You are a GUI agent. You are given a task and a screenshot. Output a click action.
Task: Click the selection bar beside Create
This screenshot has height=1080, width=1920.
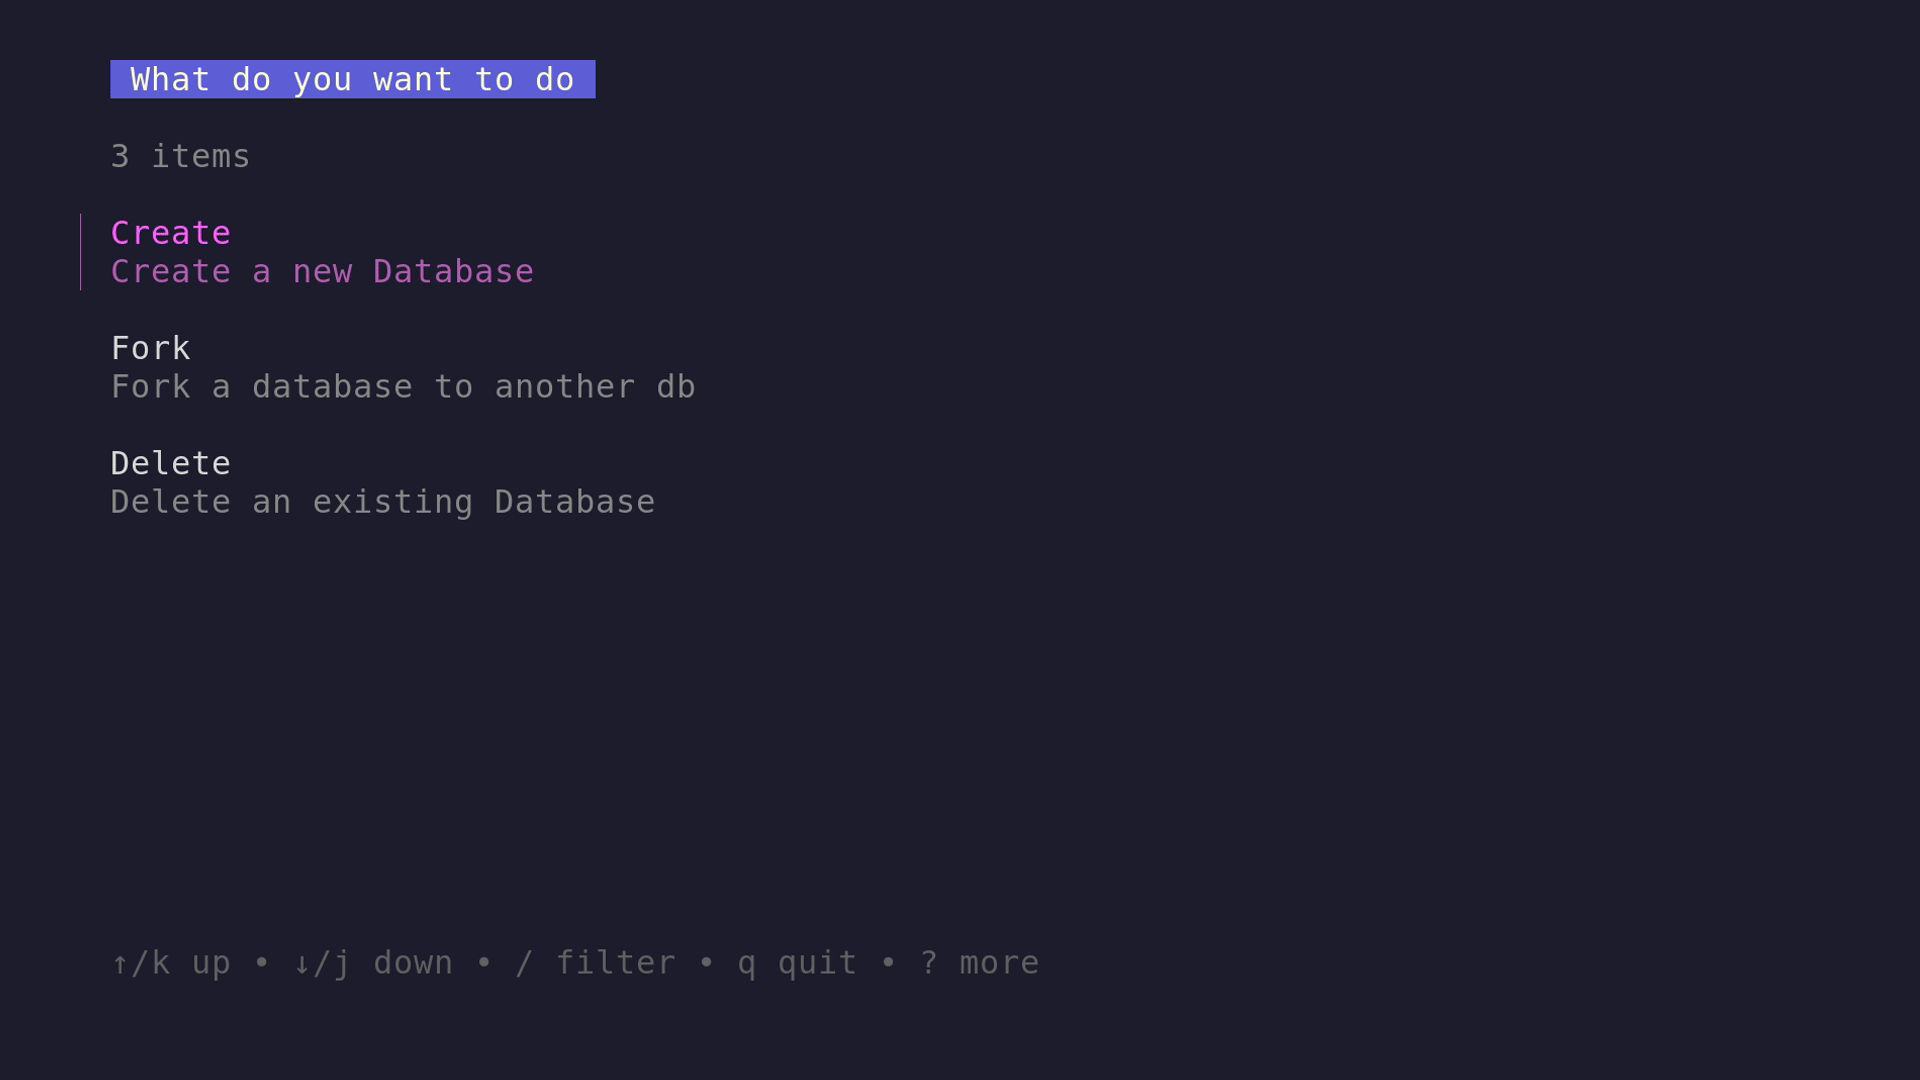(x=80, y=252)
